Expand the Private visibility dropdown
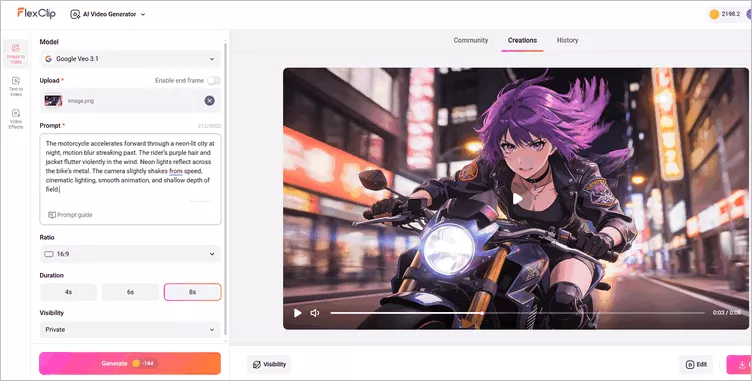Screen dimensions: 752x381 pos(130,330)
